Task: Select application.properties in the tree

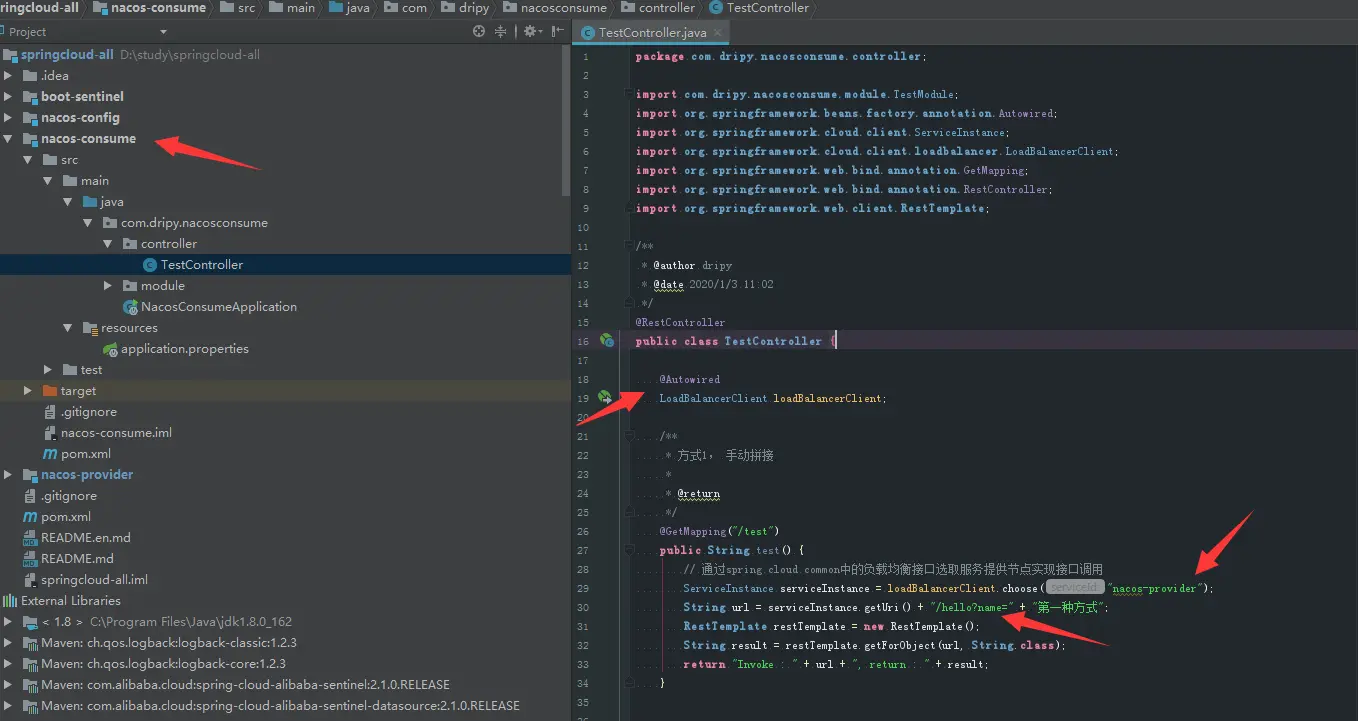Action: (185, 349)
